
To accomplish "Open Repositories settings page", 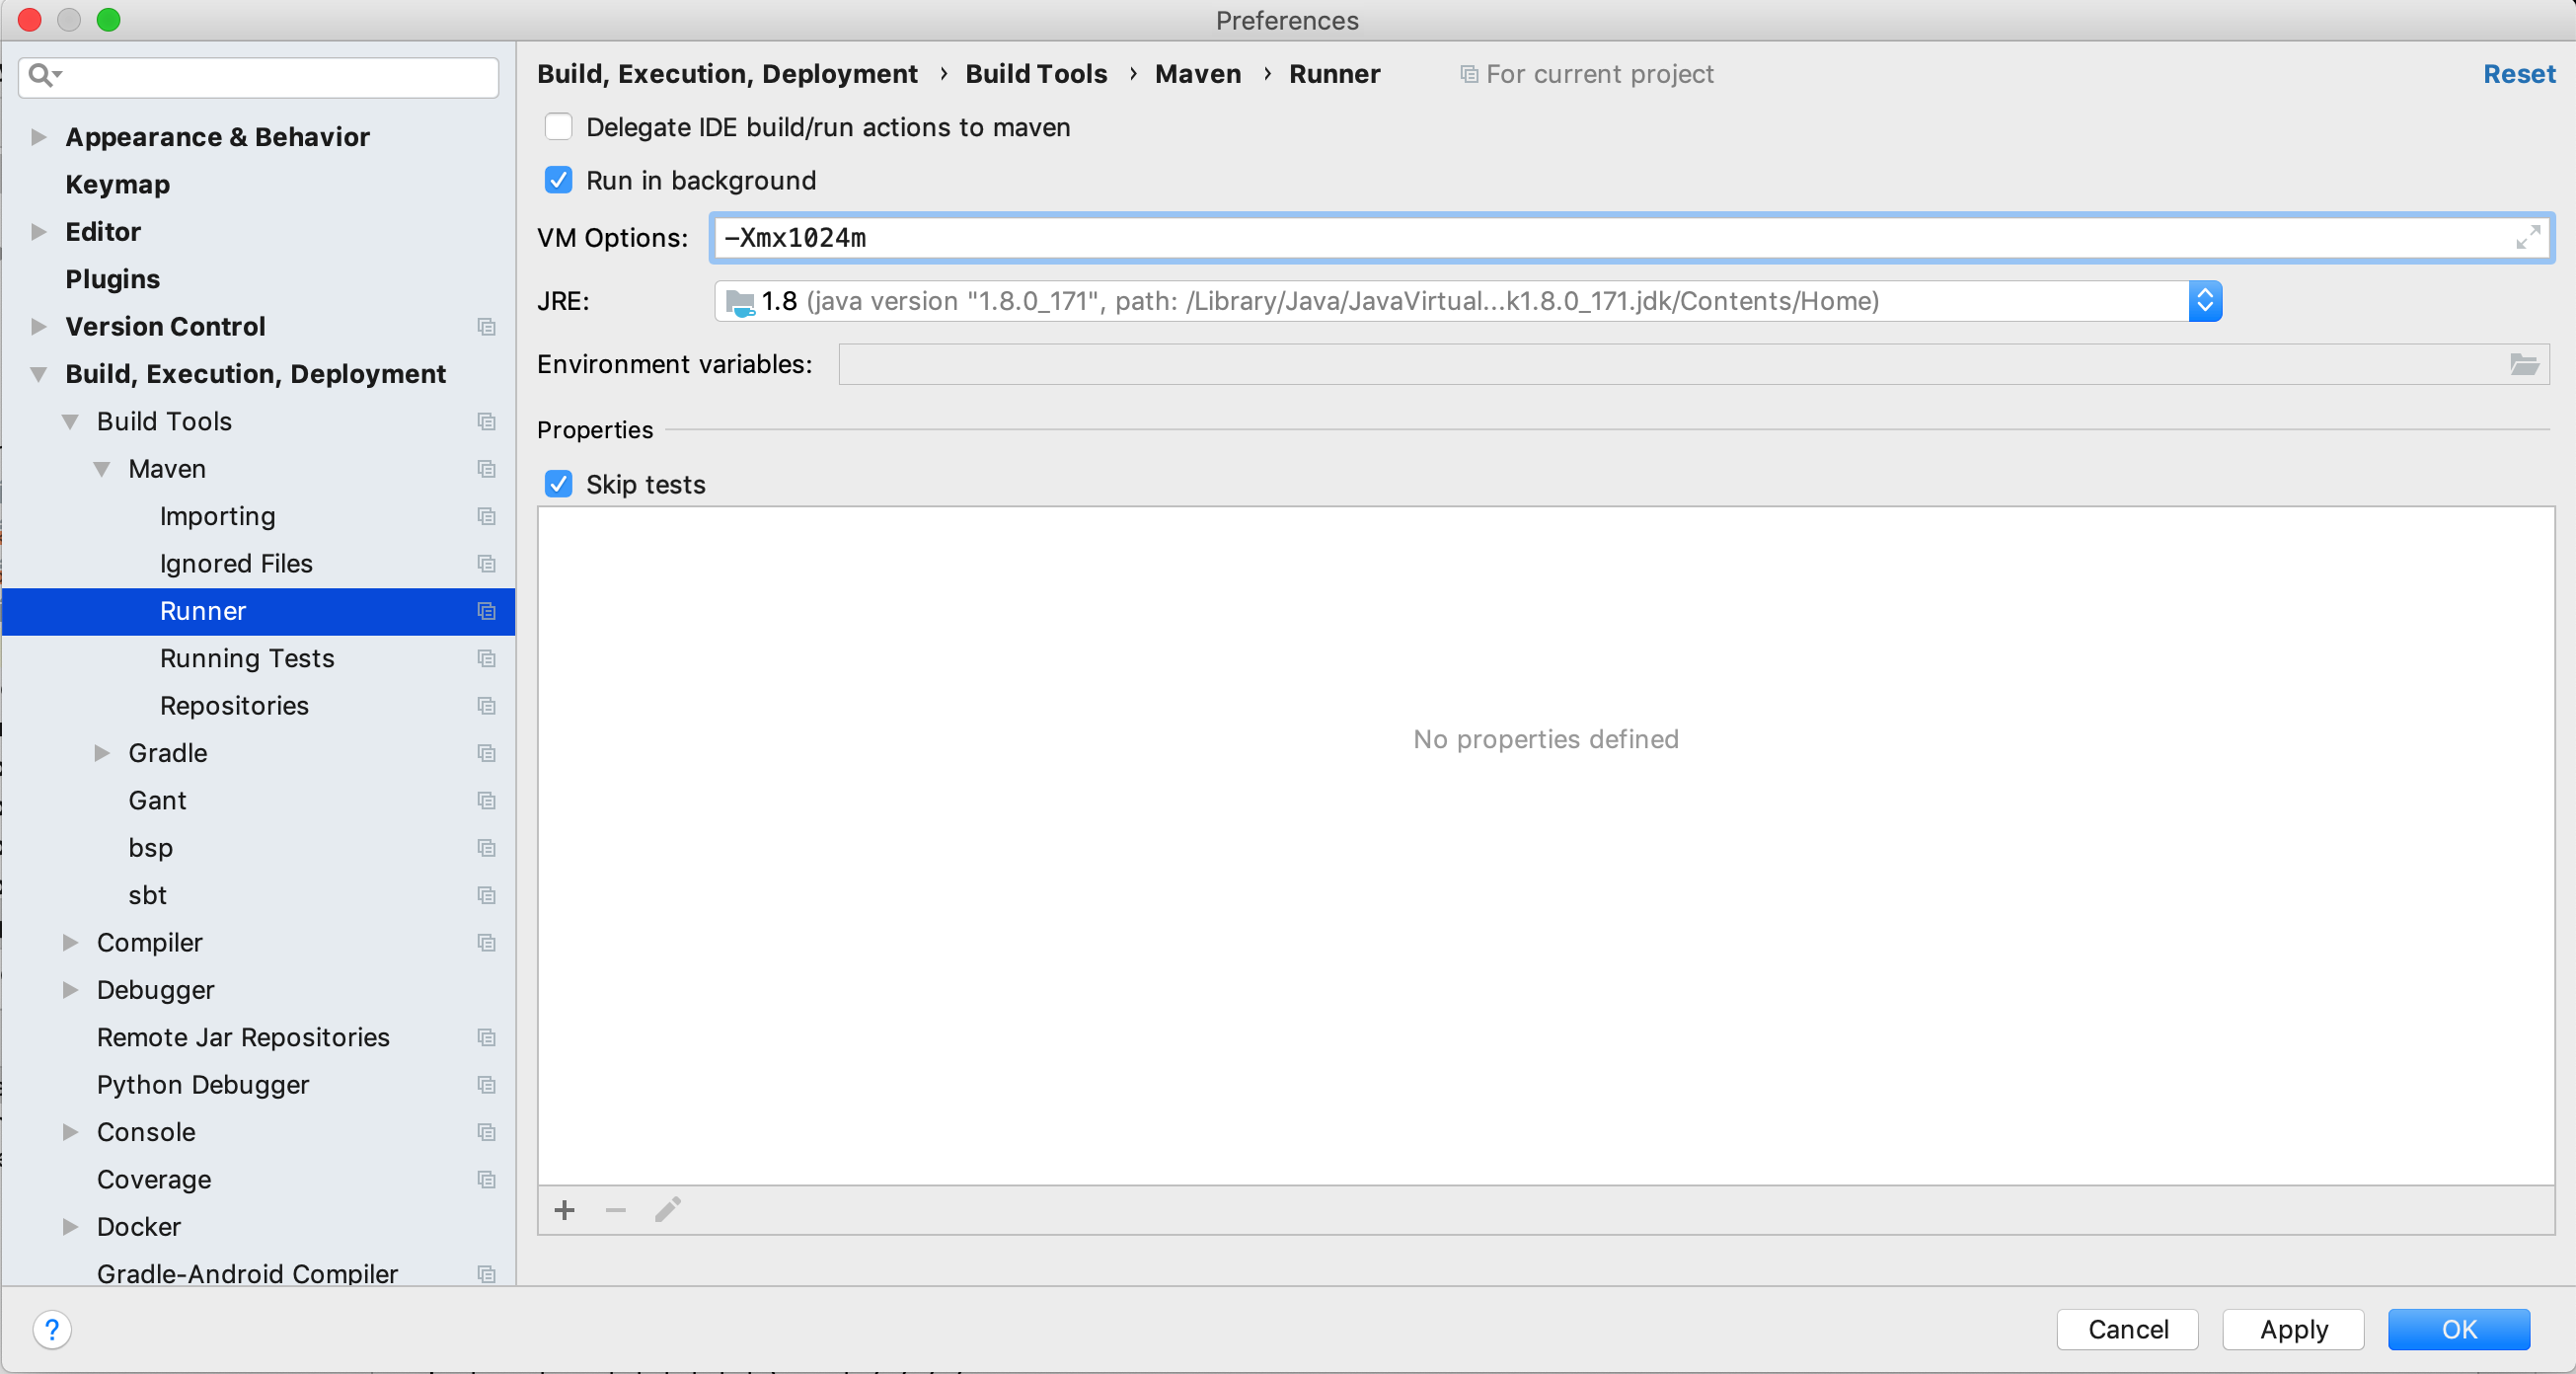I will point(234,706).
